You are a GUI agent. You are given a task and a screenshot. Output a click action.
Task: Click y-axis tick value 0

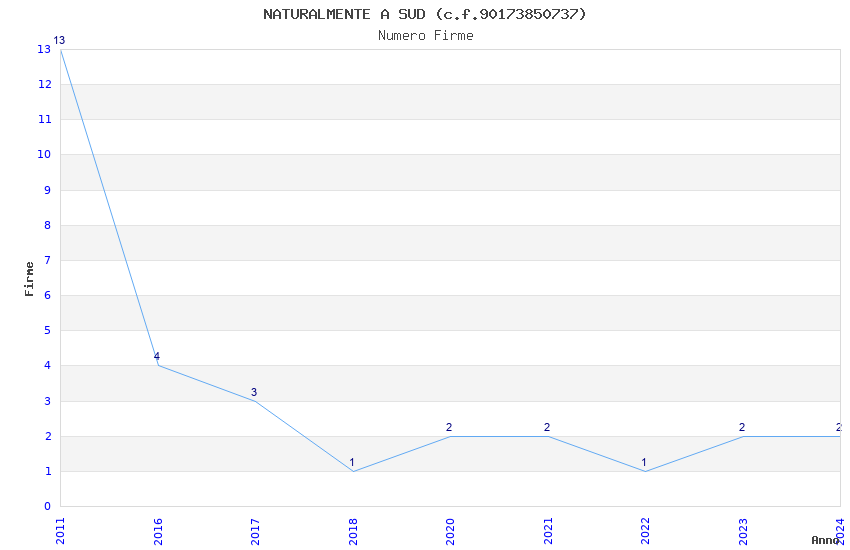(x=48, y=506)
